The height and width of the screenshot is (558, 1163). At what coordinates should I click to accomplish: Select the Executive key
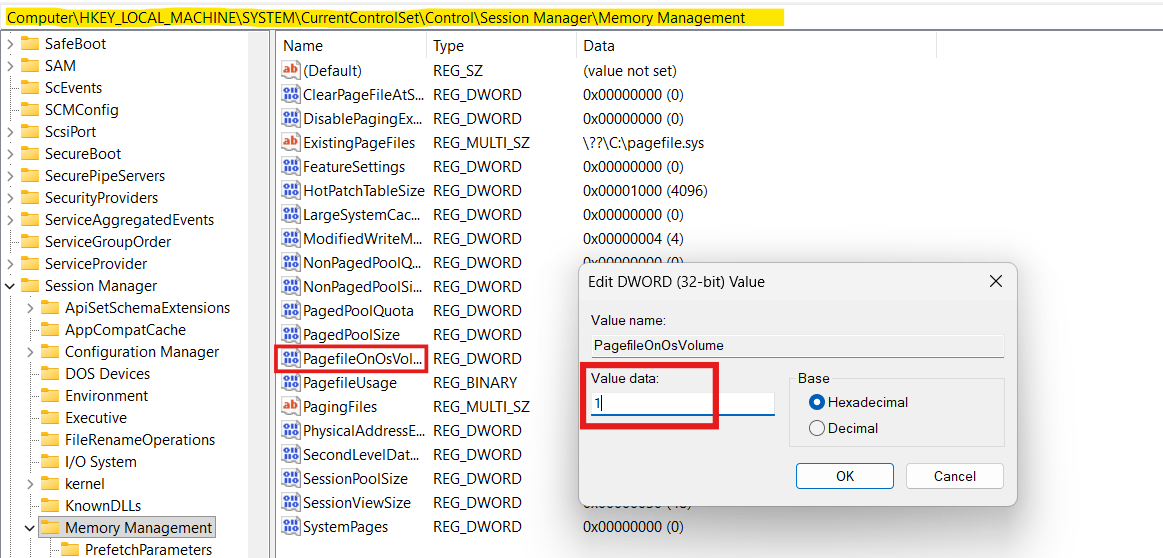pyautogui.click(x=96, y=418)
